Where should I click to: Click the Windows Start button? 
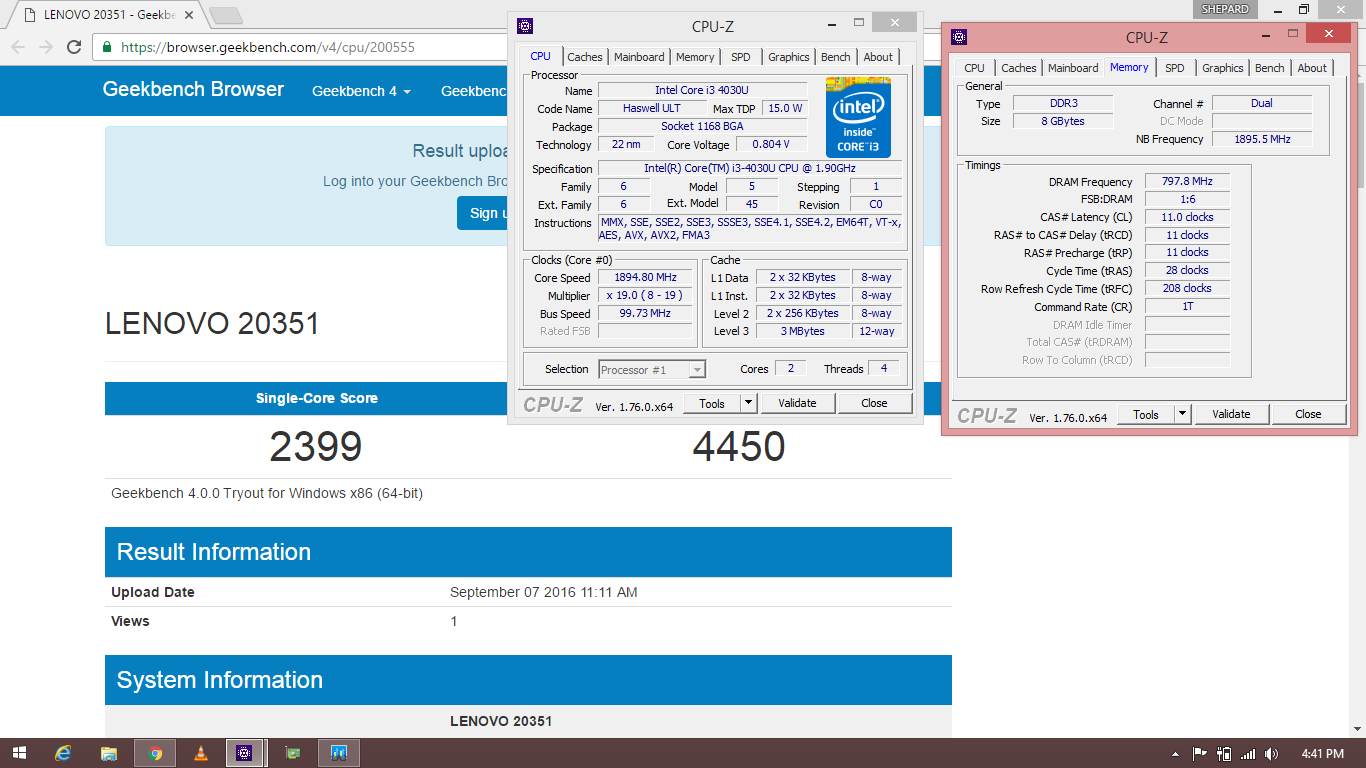coord(19,753)
